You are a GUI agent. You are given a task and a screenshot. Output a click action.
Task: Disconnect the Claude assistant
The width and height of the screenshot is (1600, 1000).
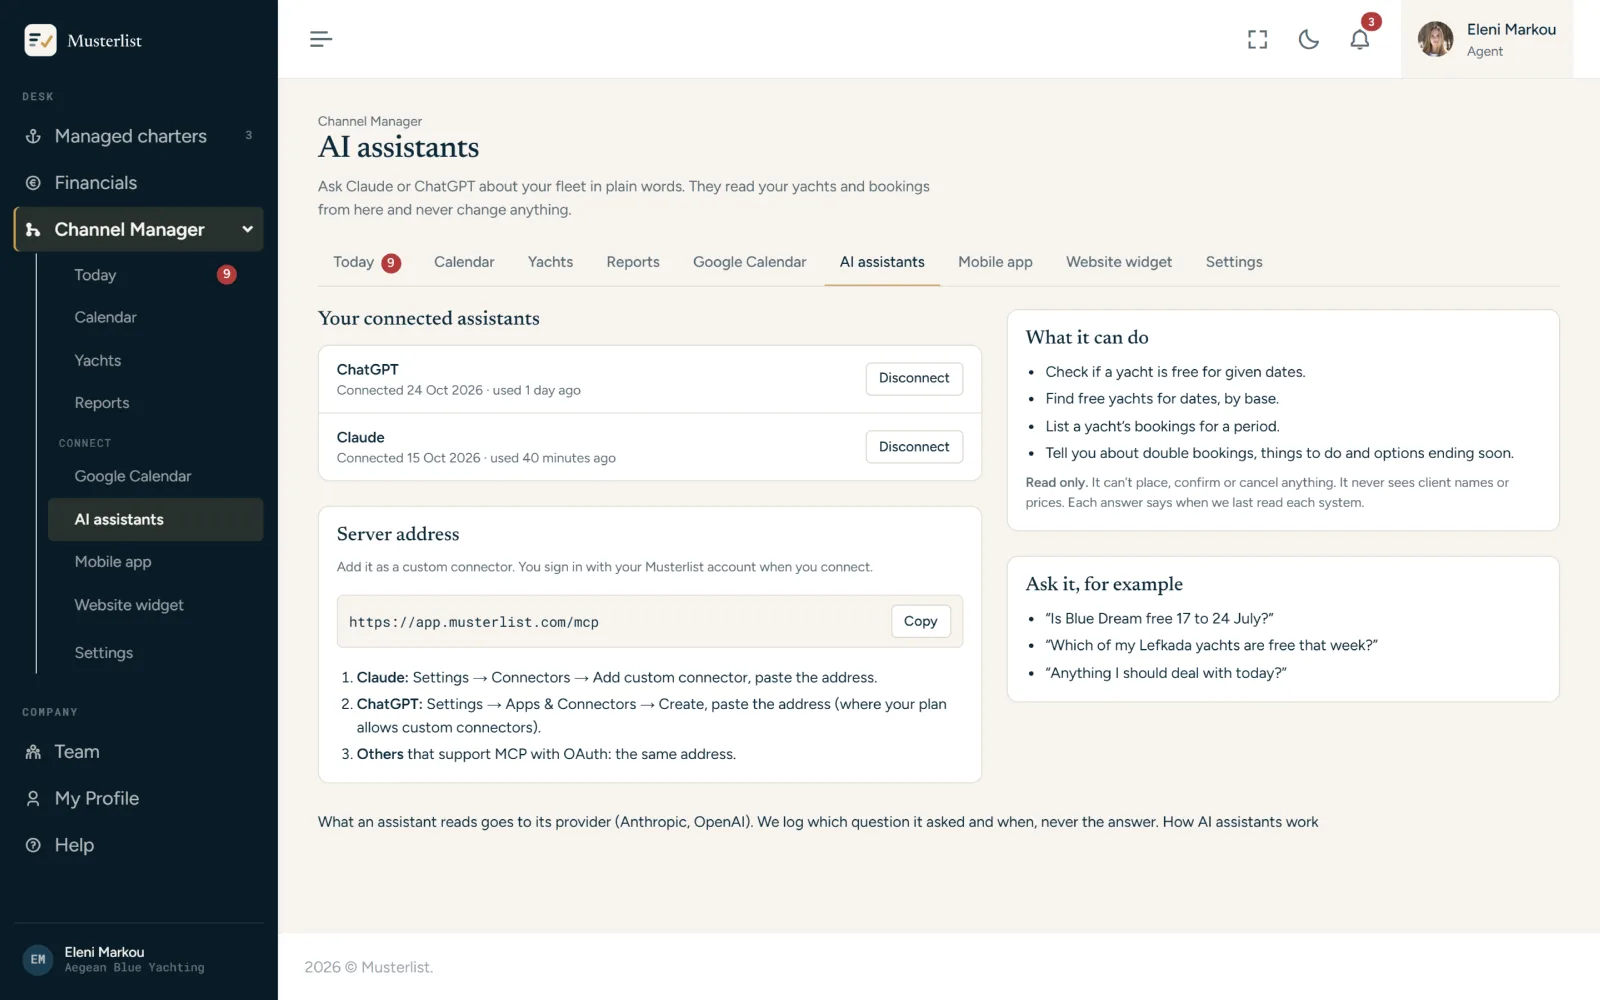click(914, 447)
